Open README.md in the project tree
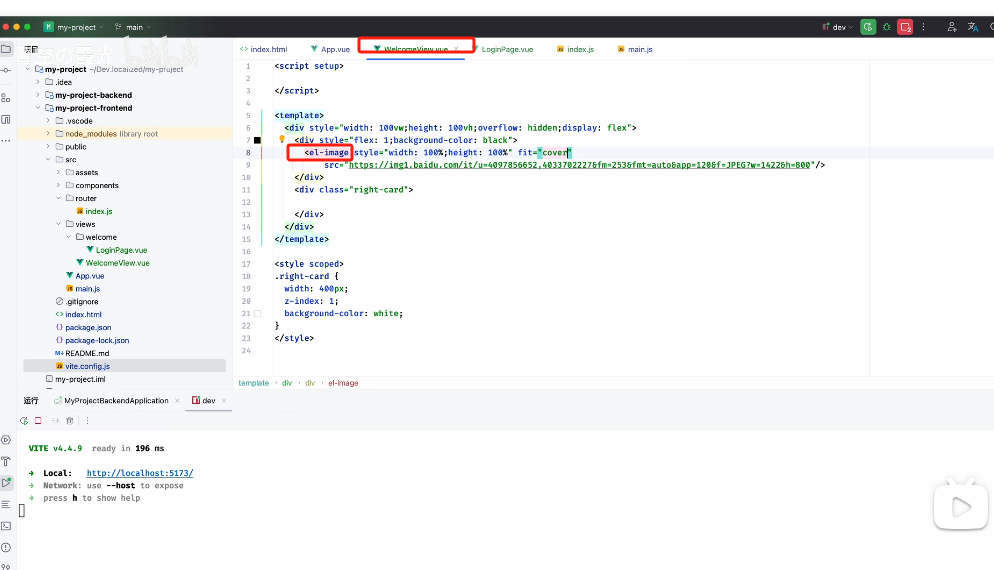The height and width of the screenshot is (570, 994). [x=87, y=353]
